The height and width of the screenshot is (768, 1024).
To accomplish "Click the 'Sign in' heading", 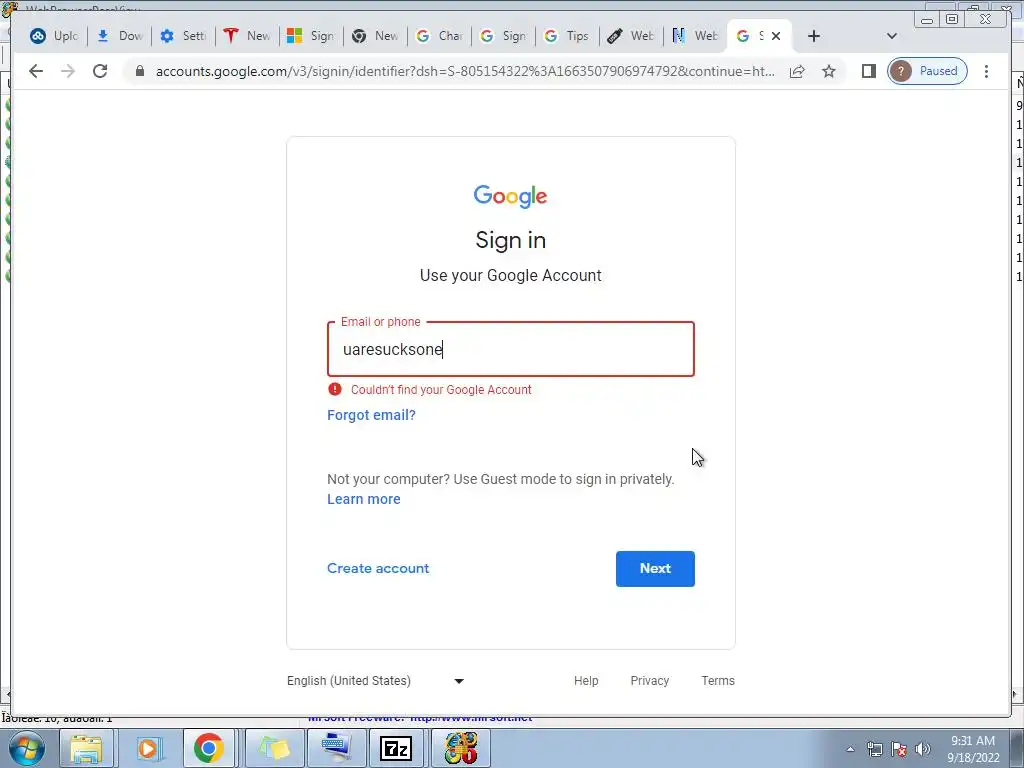I will click(511, 240).
